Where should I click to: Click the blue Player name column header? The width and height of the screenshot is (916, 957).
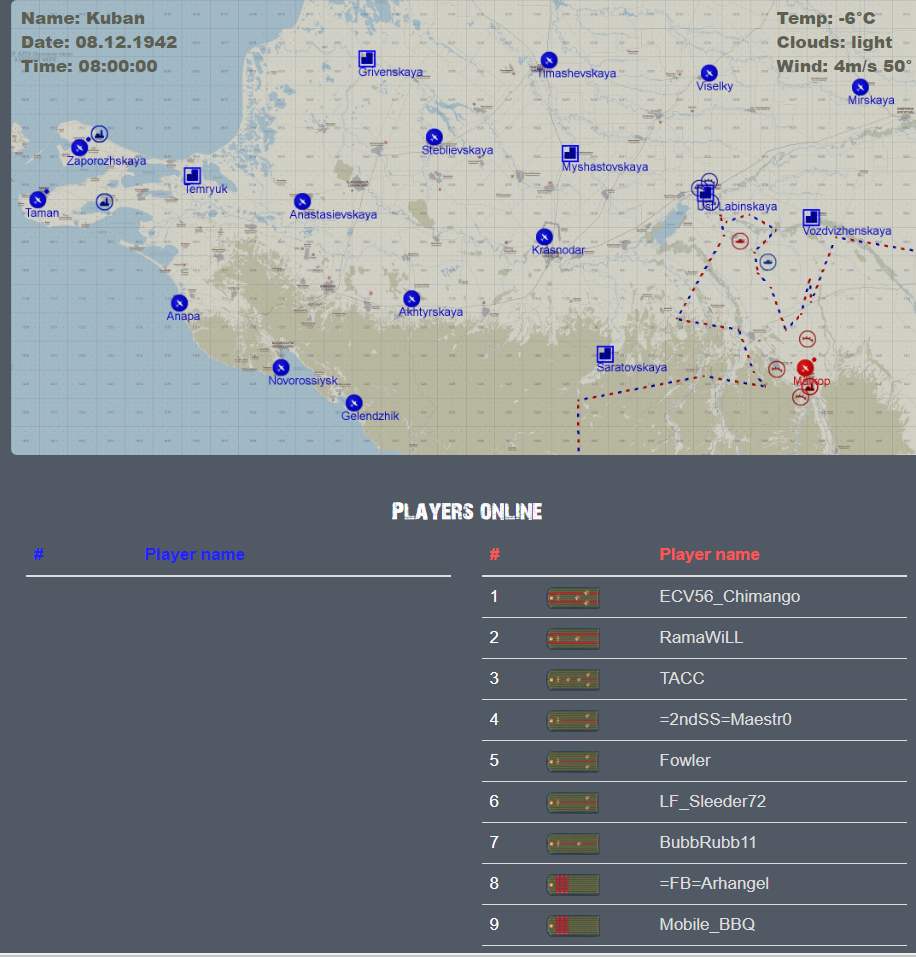coord(194,555)
